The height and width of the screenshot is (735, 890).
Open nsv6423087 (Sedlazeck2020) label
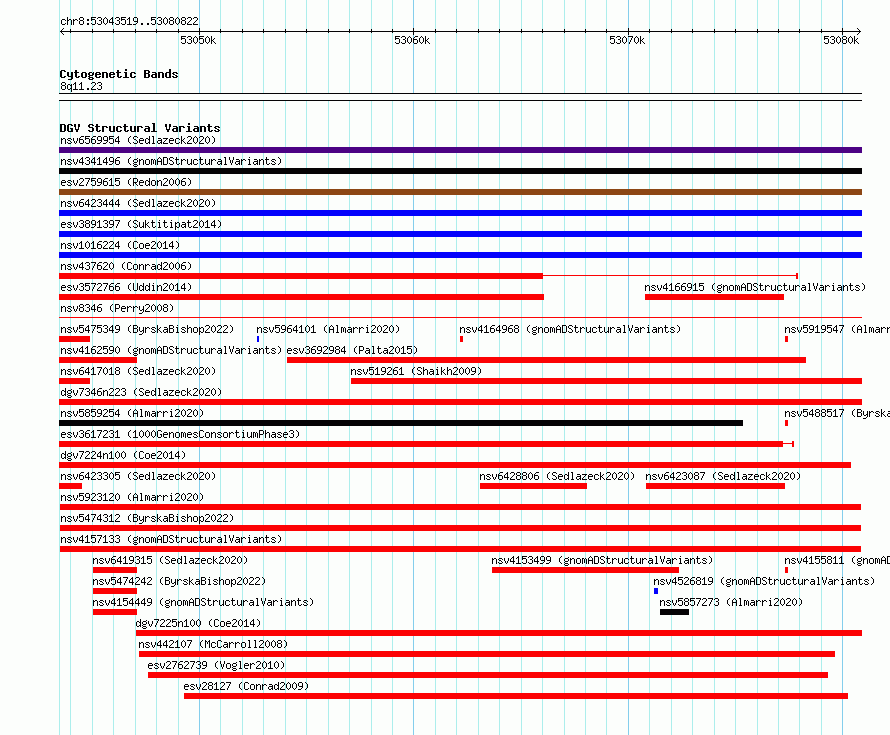click(723, 476)
